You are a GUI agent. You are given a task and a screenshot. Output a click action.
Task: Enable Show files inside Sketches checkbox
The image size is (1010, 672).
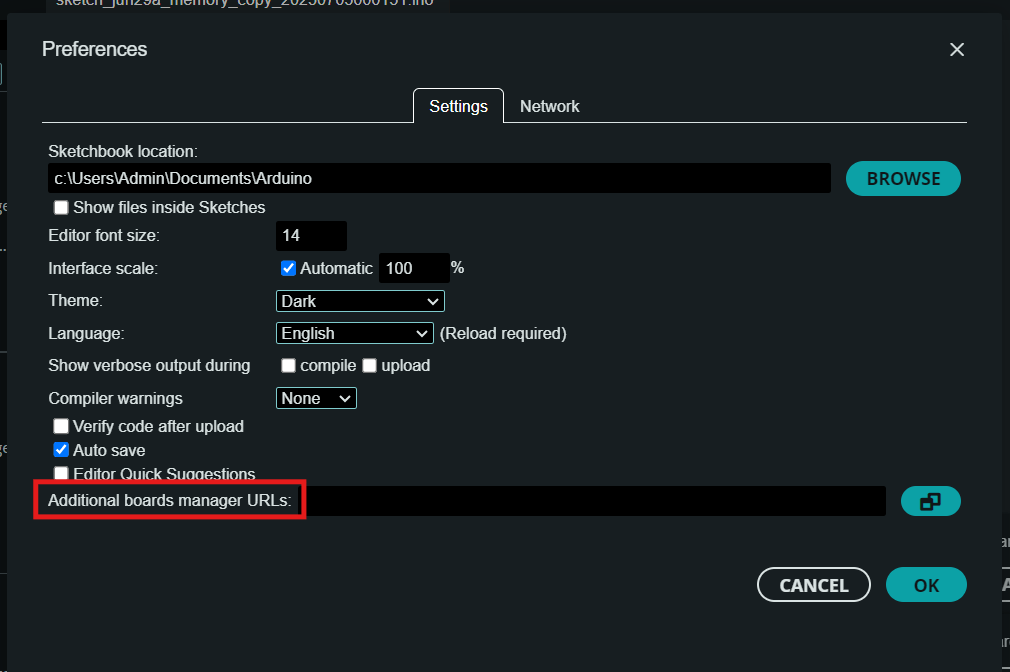(x=62, y=208)
